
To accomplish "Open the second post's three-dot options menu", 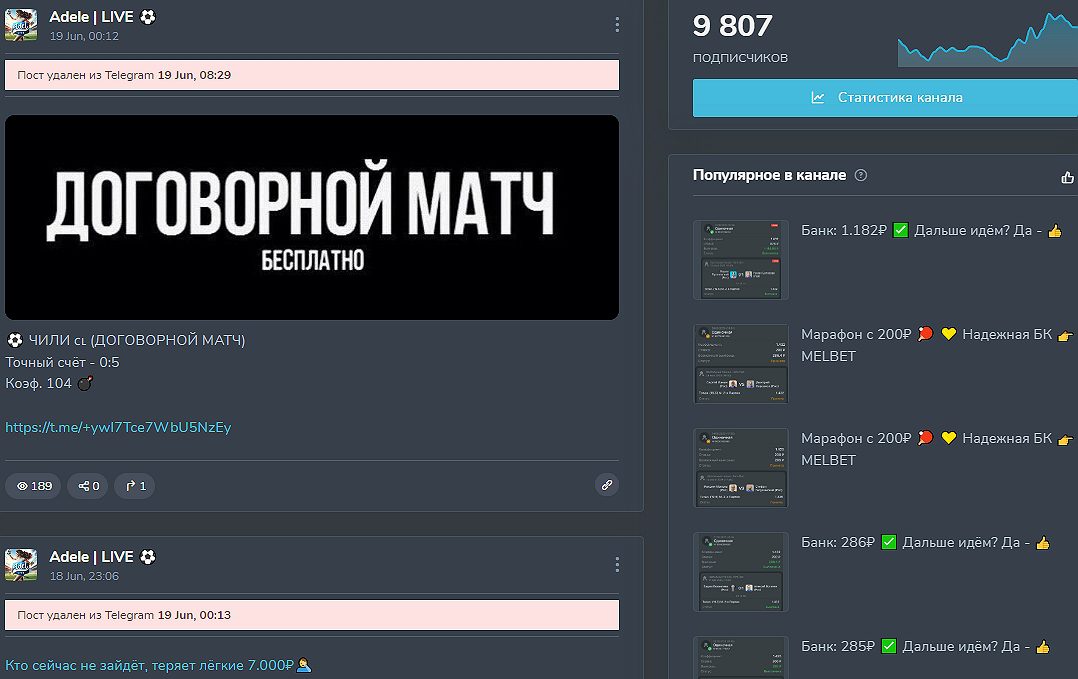I will pos(617,565).
